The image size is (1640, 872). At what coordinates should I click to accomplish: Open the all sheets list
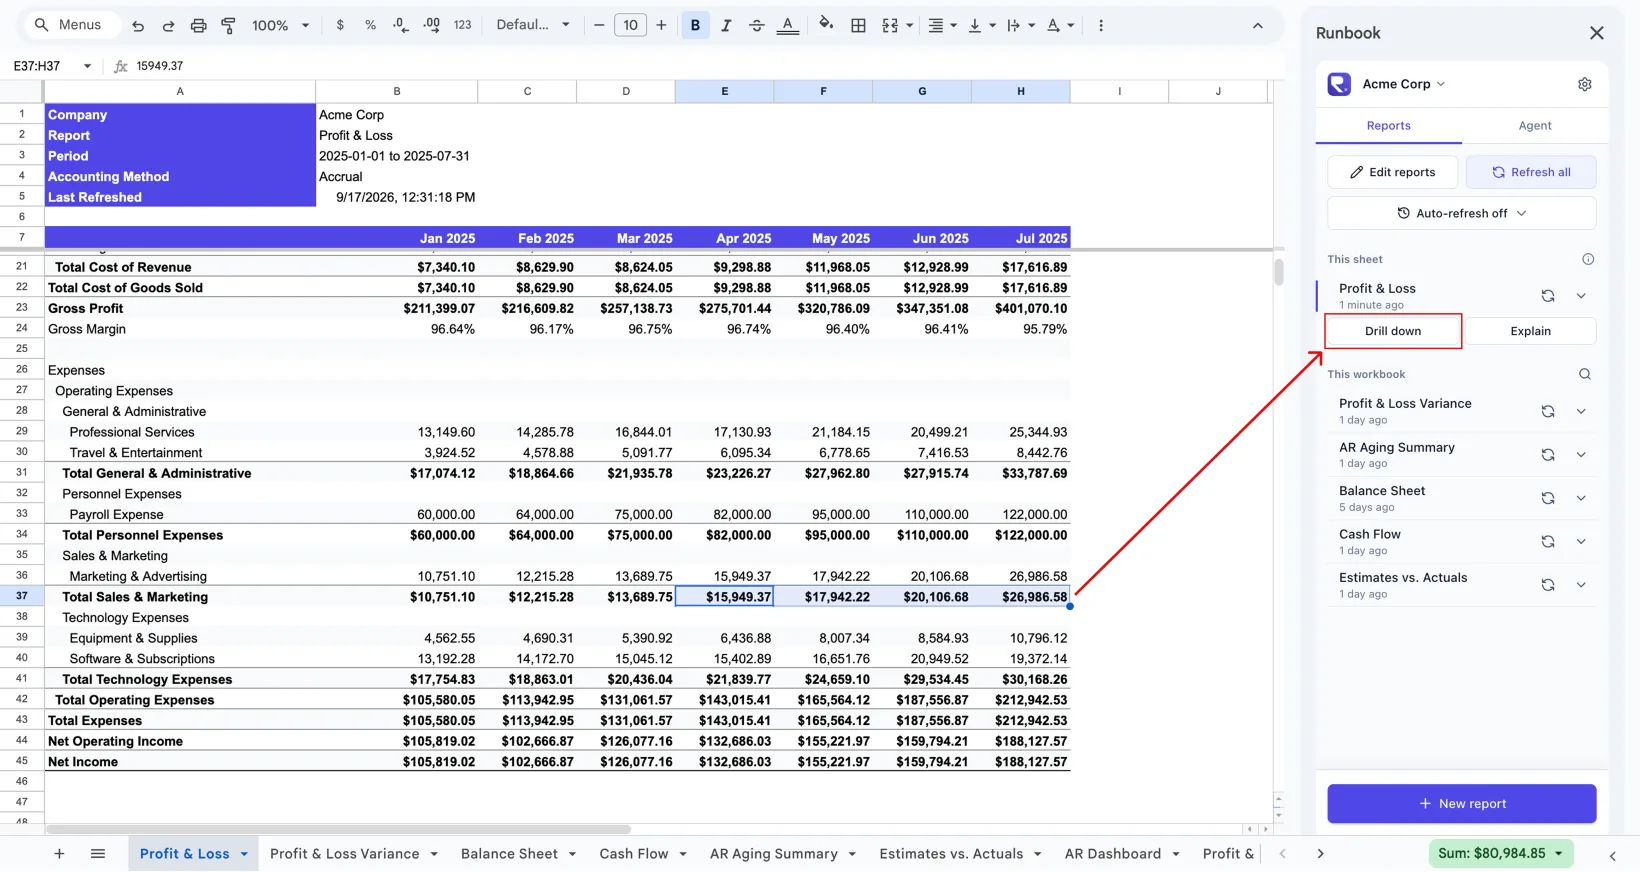98,853
